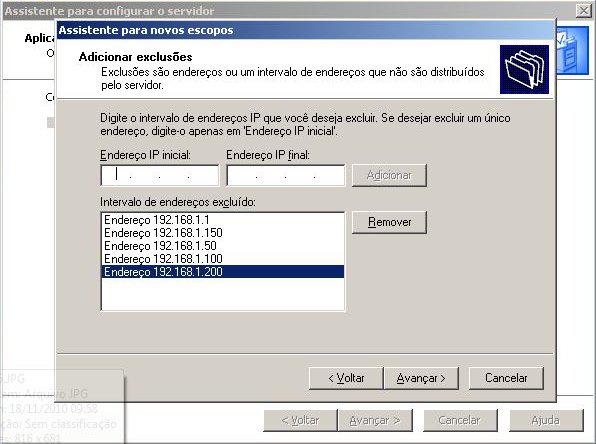This screenshot has height=444, width=596.
Task: Open Ajuda in the background server wizard
Action: 546,420
